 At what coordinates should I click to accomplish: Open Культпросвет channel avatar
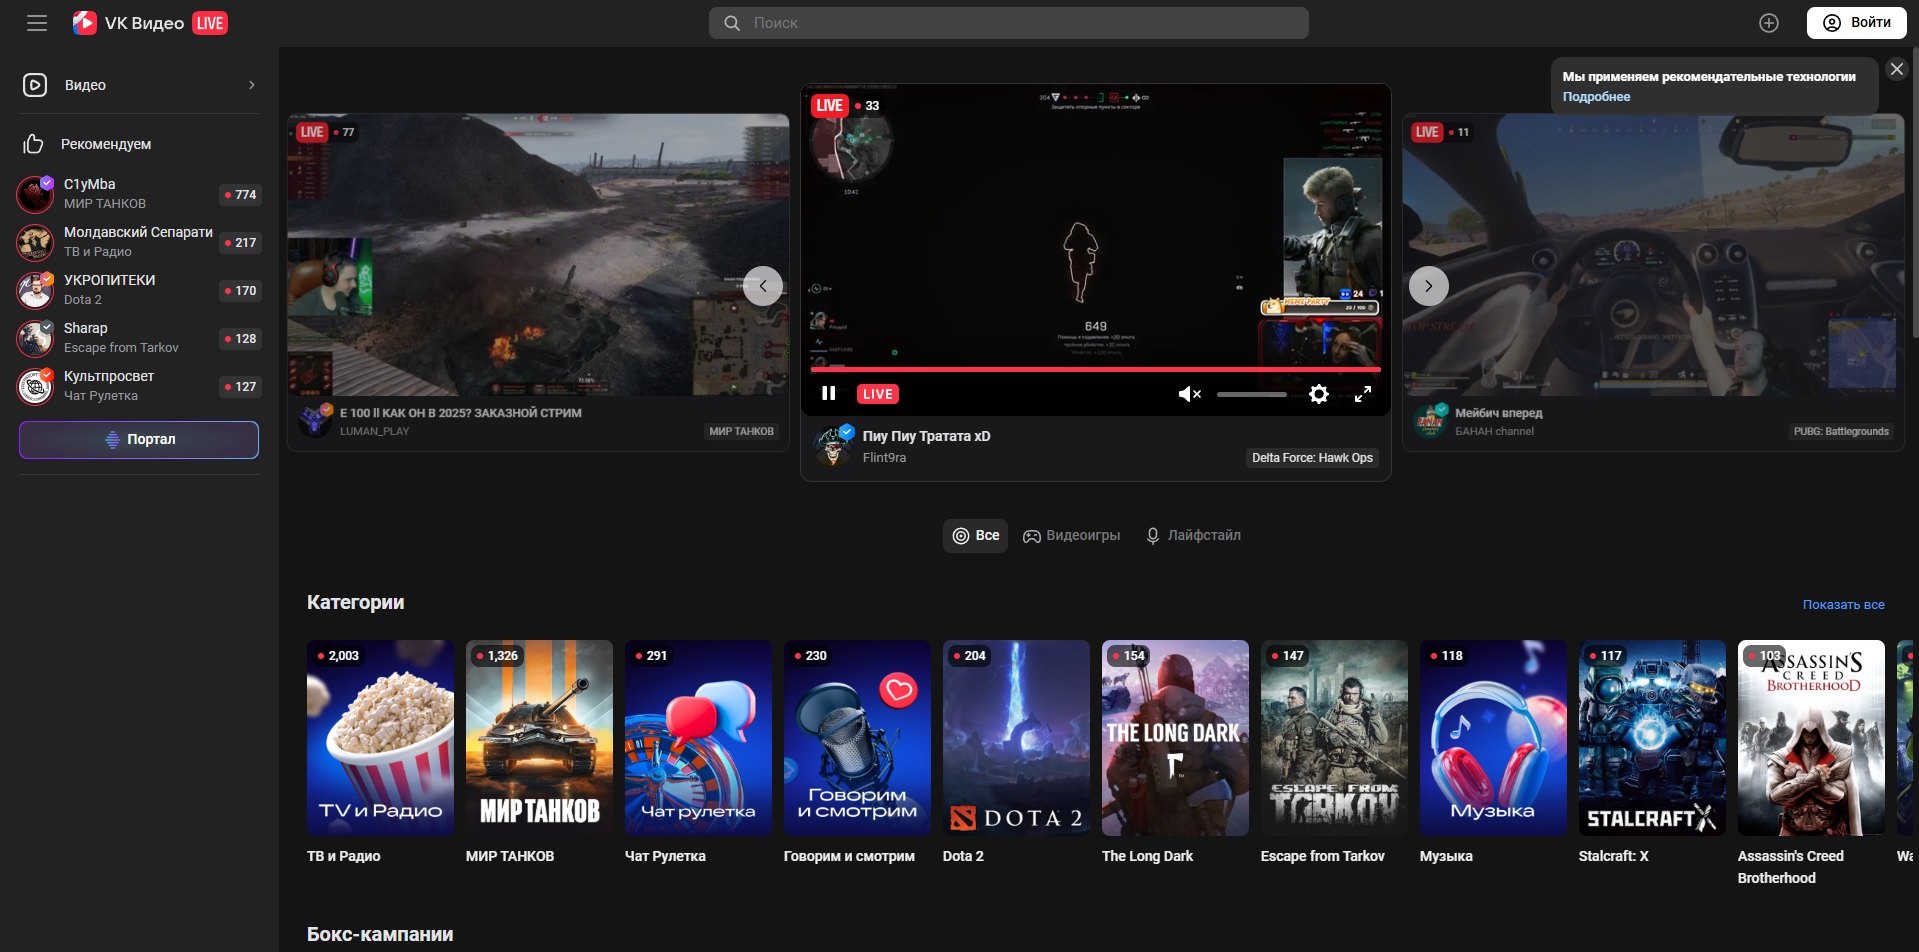[x=35, y=386]
